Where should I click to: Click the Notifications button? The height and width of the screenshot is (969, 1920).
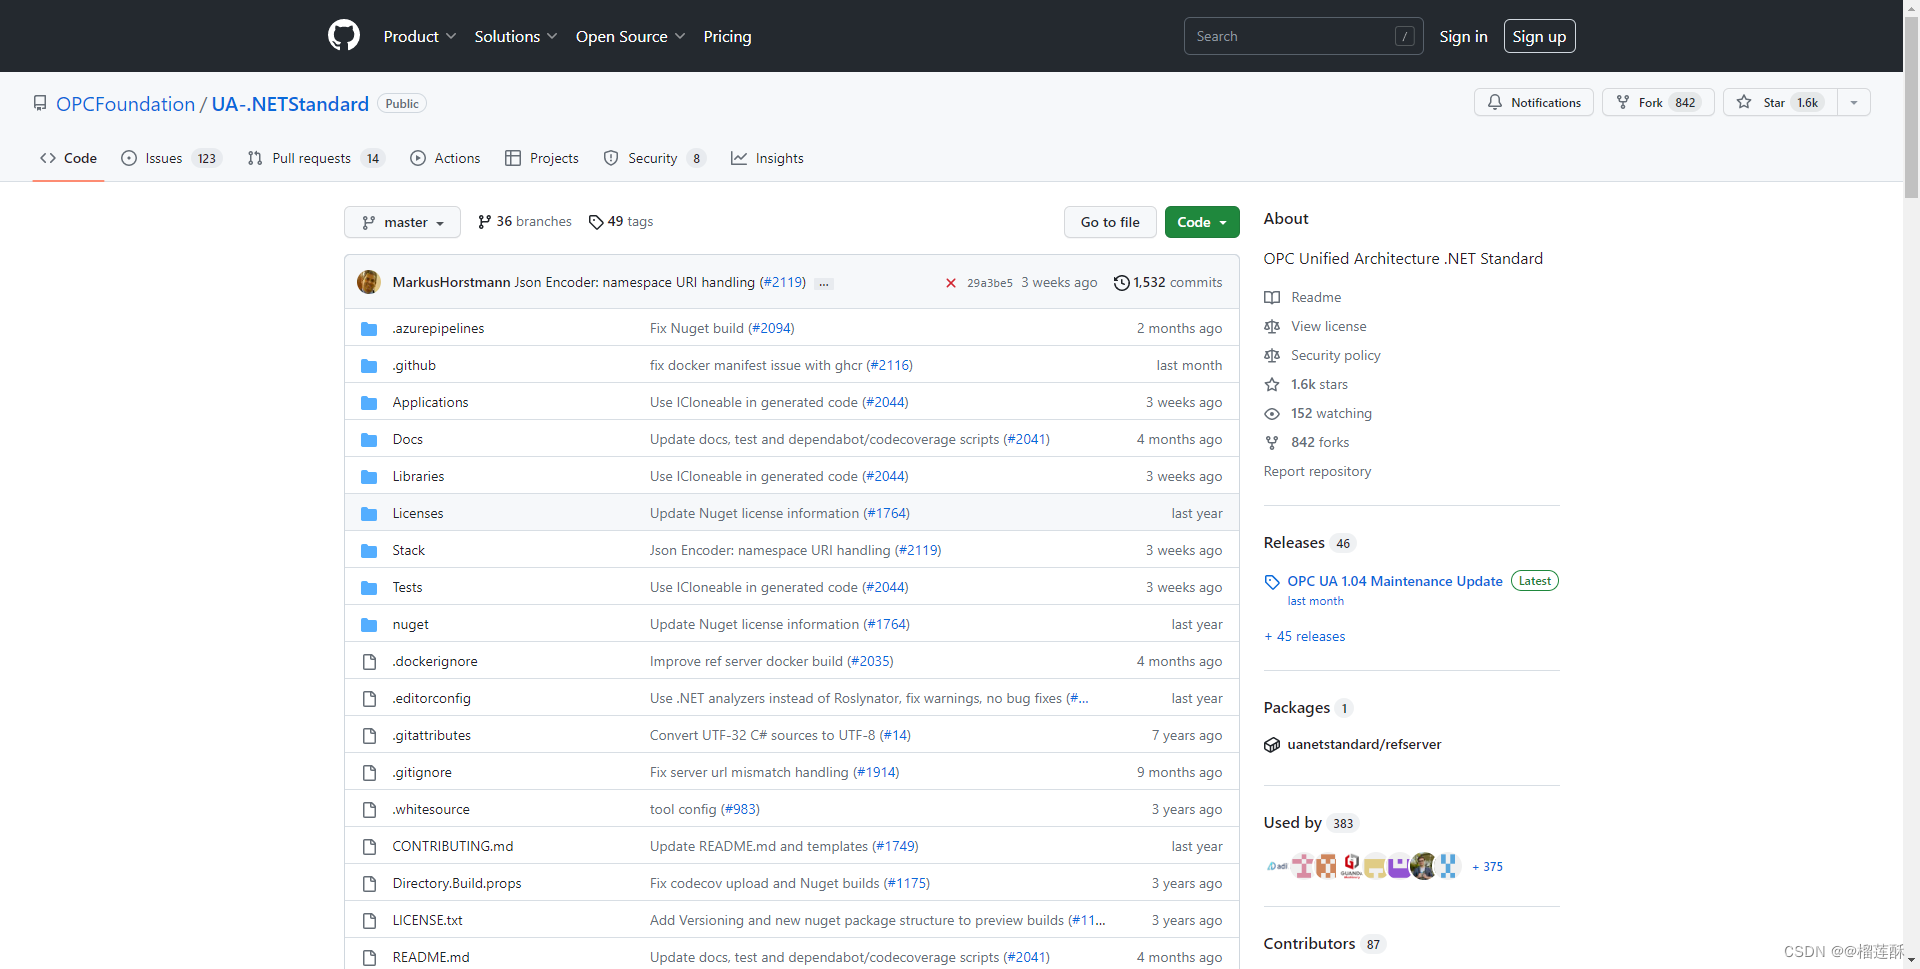pyautogui.click(x=1534, y=102)
